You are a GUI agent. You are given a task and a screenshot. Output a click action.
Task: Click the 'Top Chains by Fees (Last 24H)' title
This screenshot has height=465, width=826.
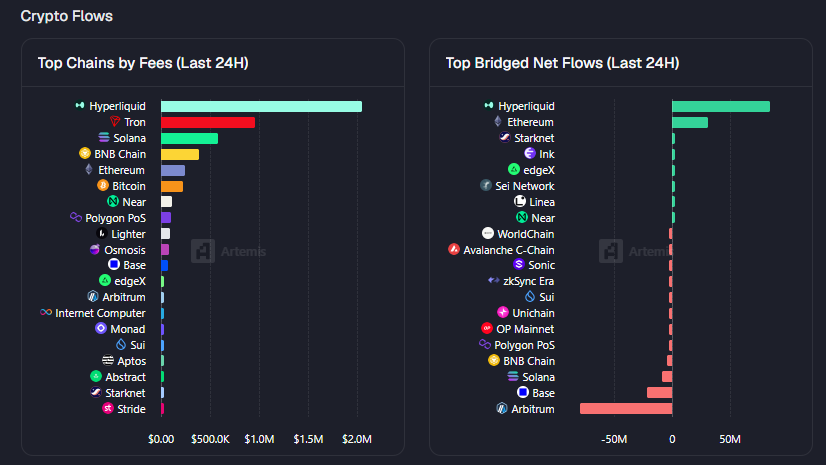click(143, 63)
